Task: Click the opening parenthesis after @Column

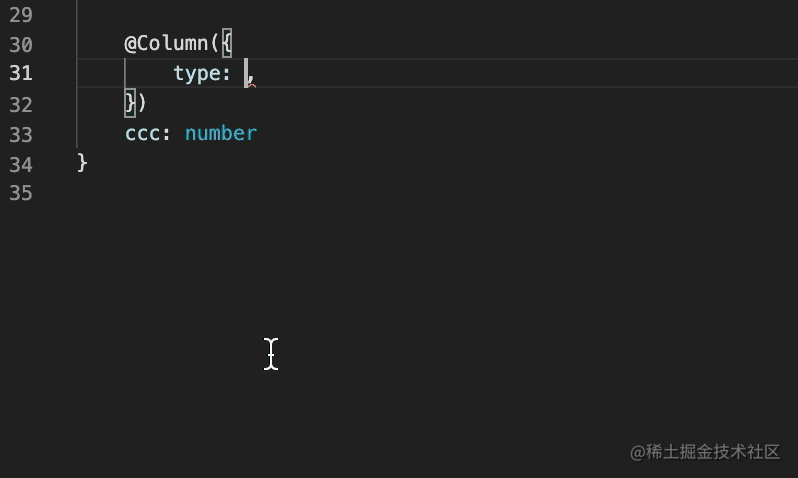Action: pyautogui.click(x=215, y=44)
